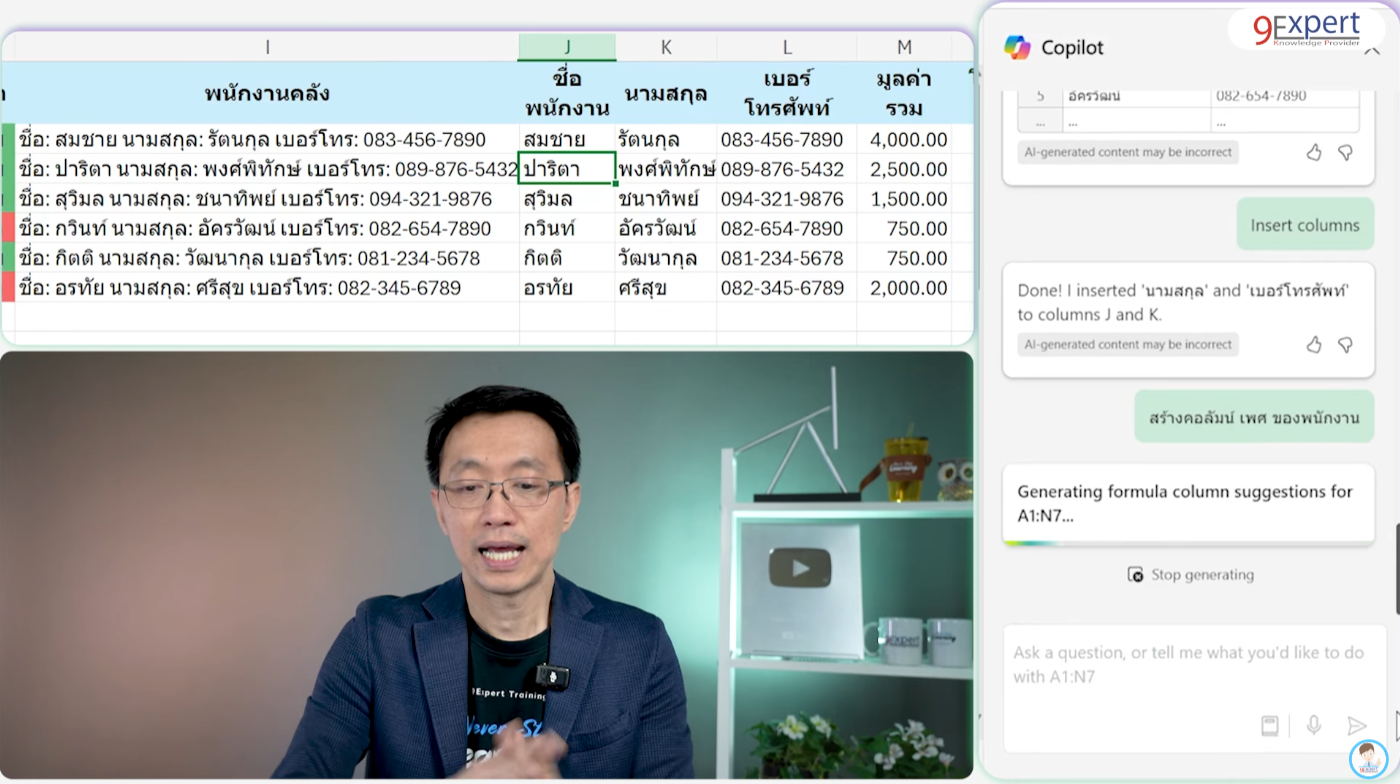Dislike the 'Done! I inserted' Copilot response
Screen dimensions: 1400x784
1345,345
